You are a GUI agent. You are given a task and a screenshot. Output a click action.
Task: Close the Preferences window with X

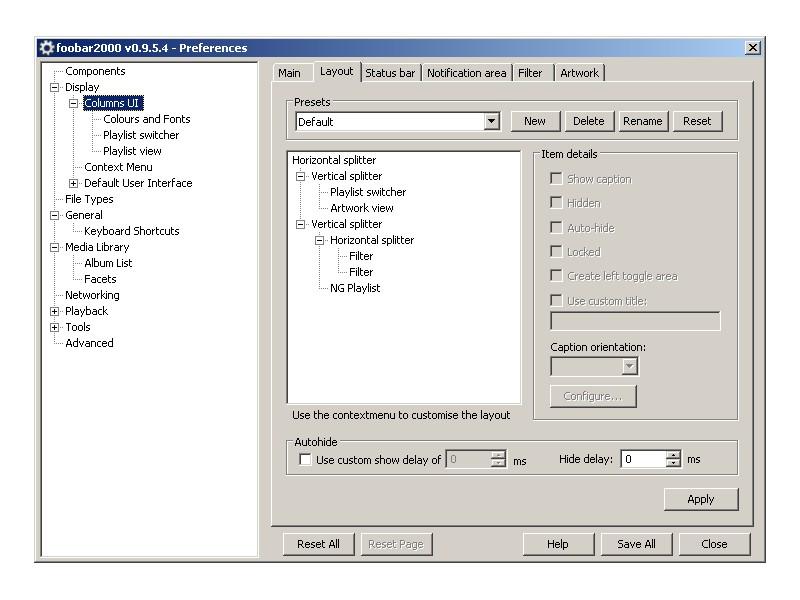[753, 47]
